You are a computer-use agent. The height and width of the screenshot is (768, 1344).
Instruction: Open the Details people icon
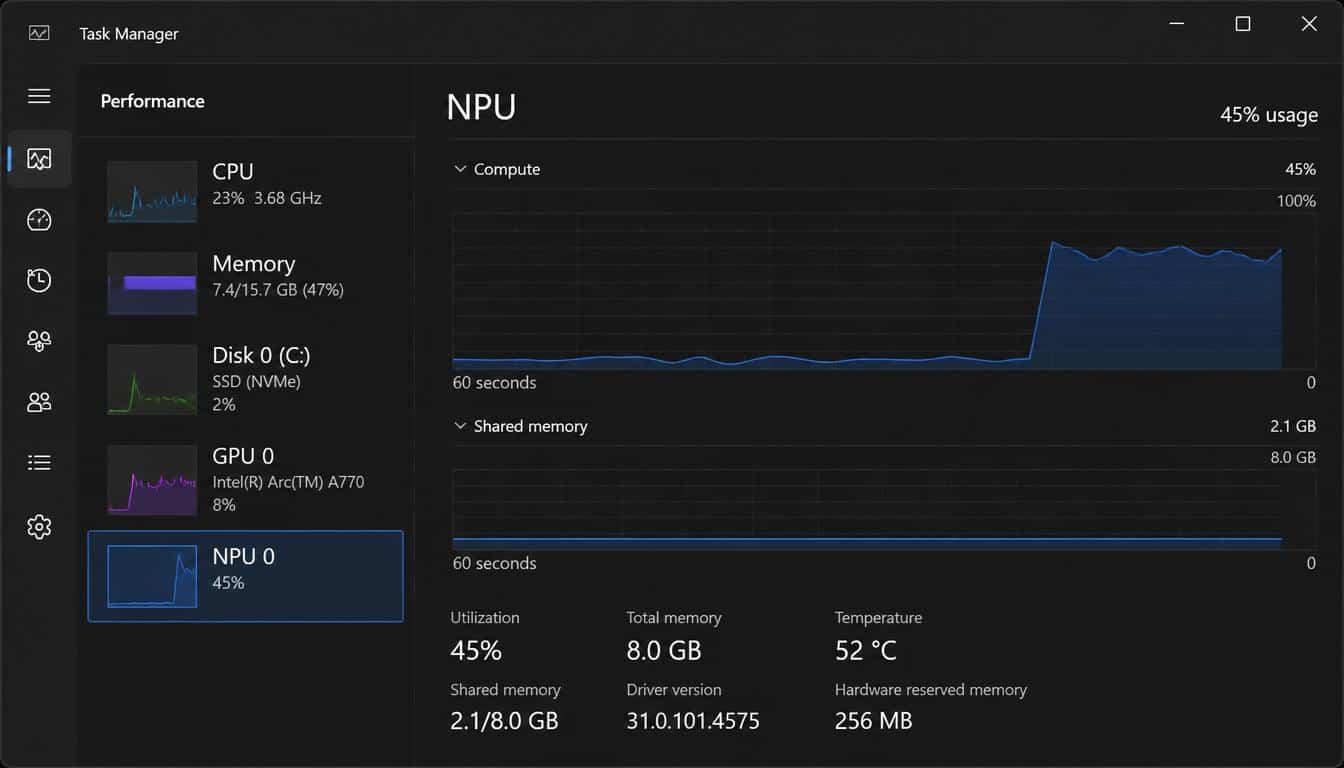tap(39, 402)
